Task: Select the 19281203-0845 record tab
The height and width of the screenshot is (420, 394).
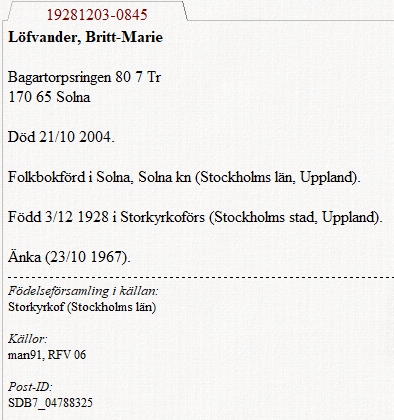Action: pos(97,15)
